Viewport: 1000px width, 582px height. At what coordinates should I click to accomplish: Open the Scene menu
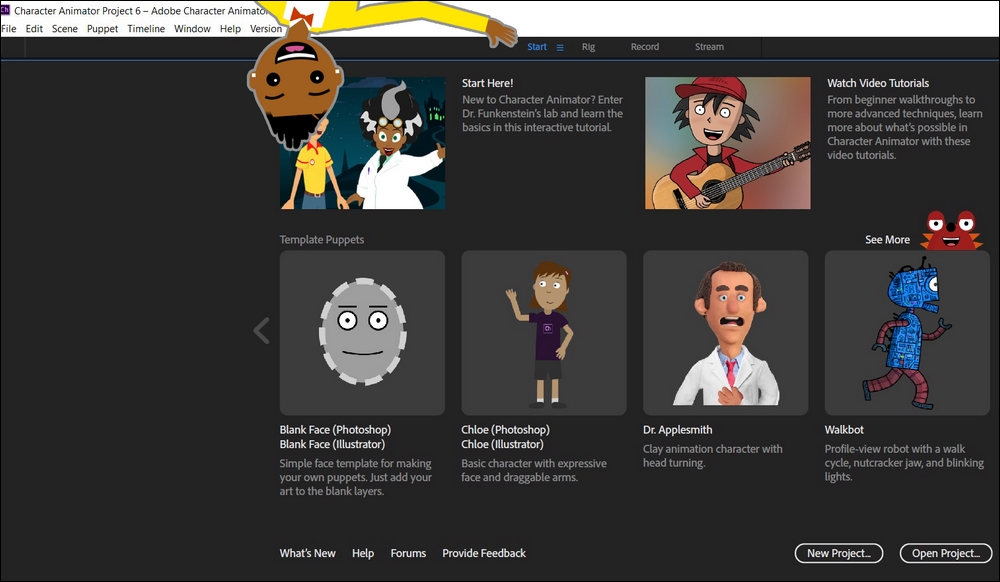[64, 29]
